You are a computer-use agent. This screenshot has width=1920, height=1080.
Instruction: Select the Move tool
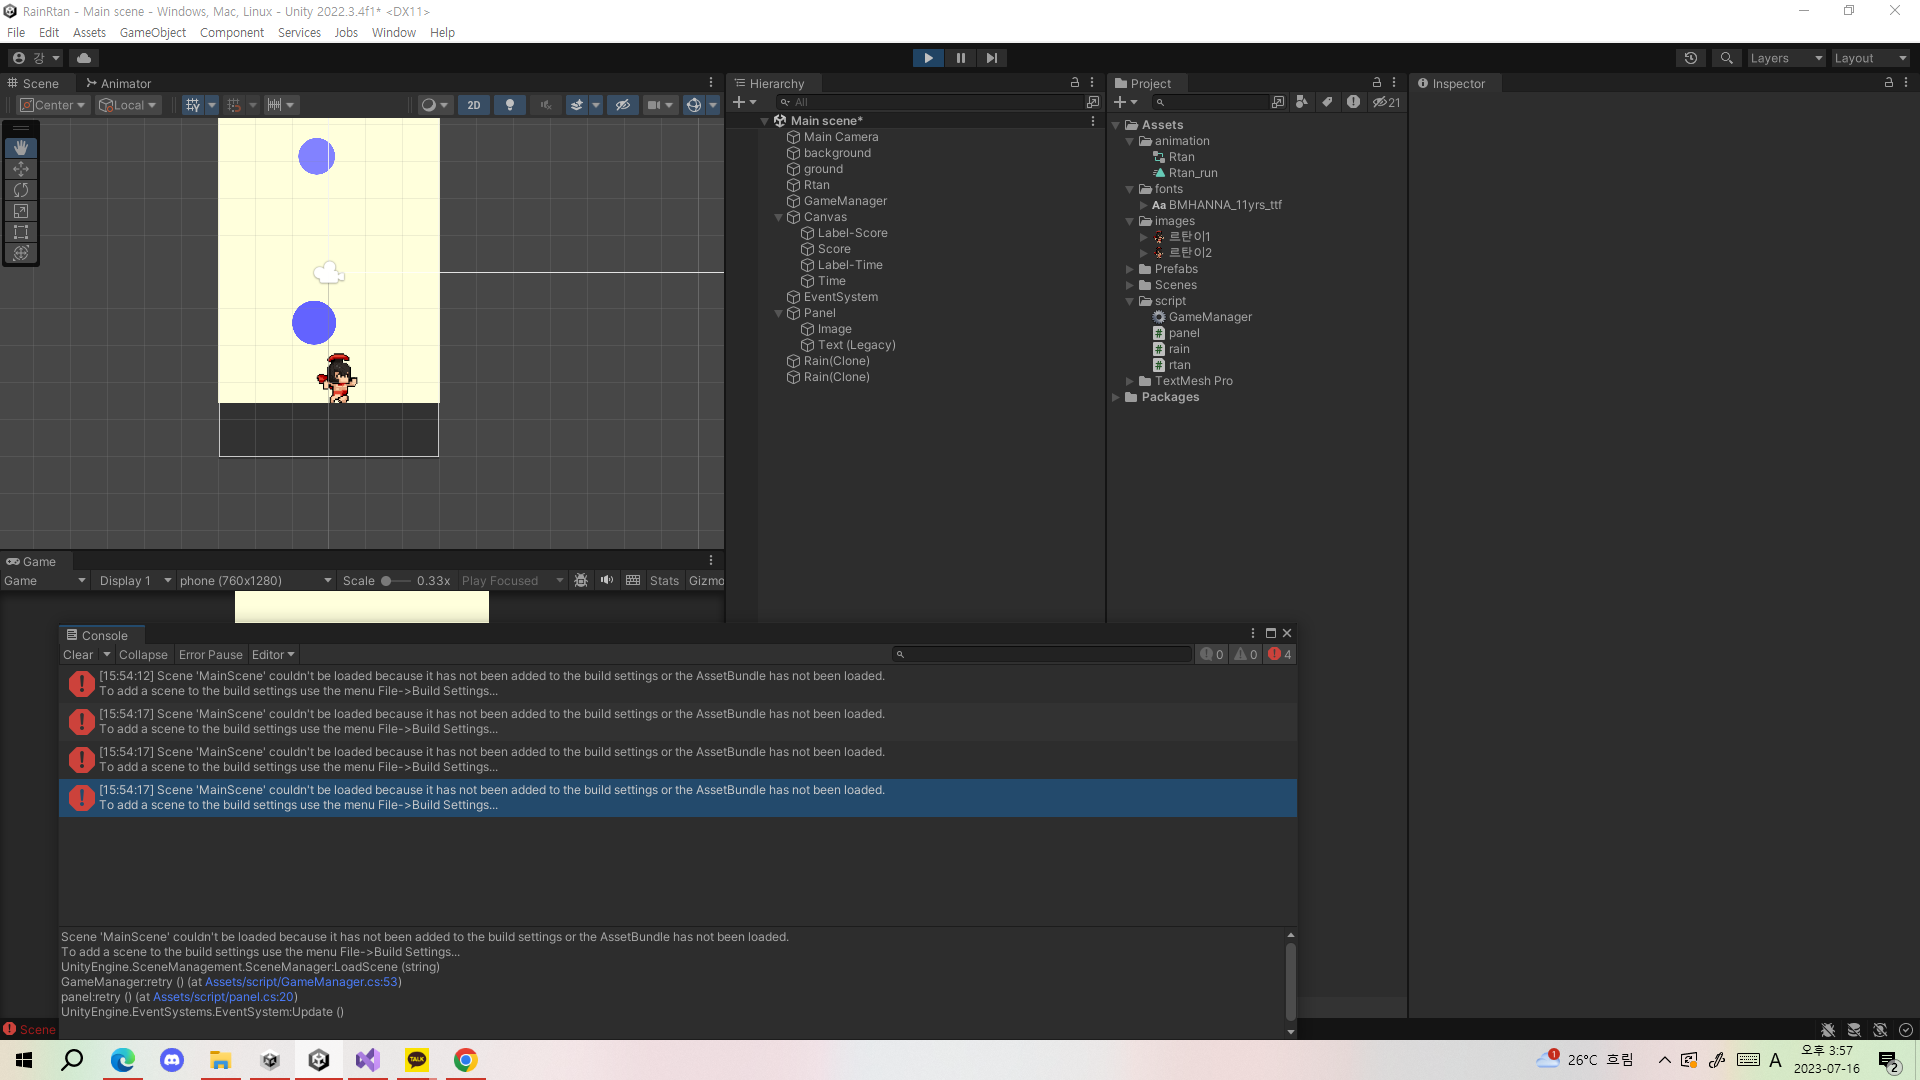click(x=21, y=169)
